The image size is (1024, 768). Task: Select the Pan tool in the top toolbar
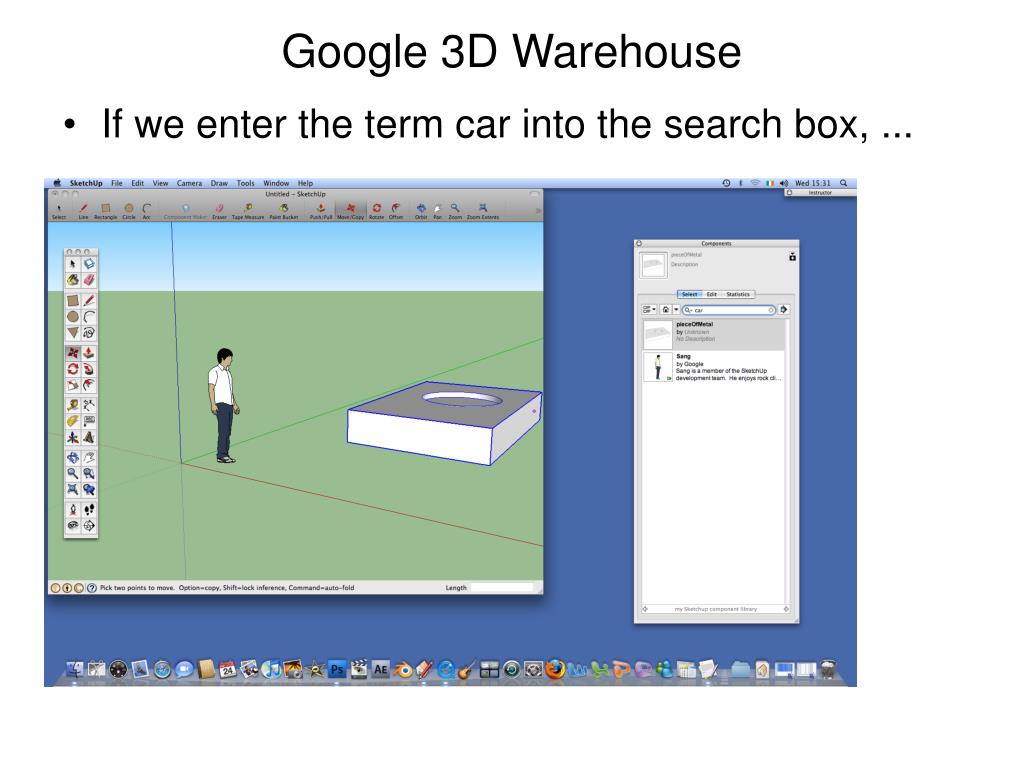click(438, 211)
